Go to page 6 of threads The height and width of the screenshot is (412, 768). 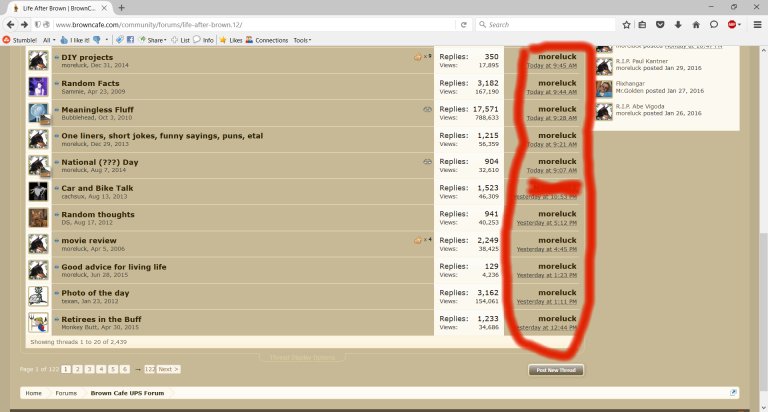point(125,369)
